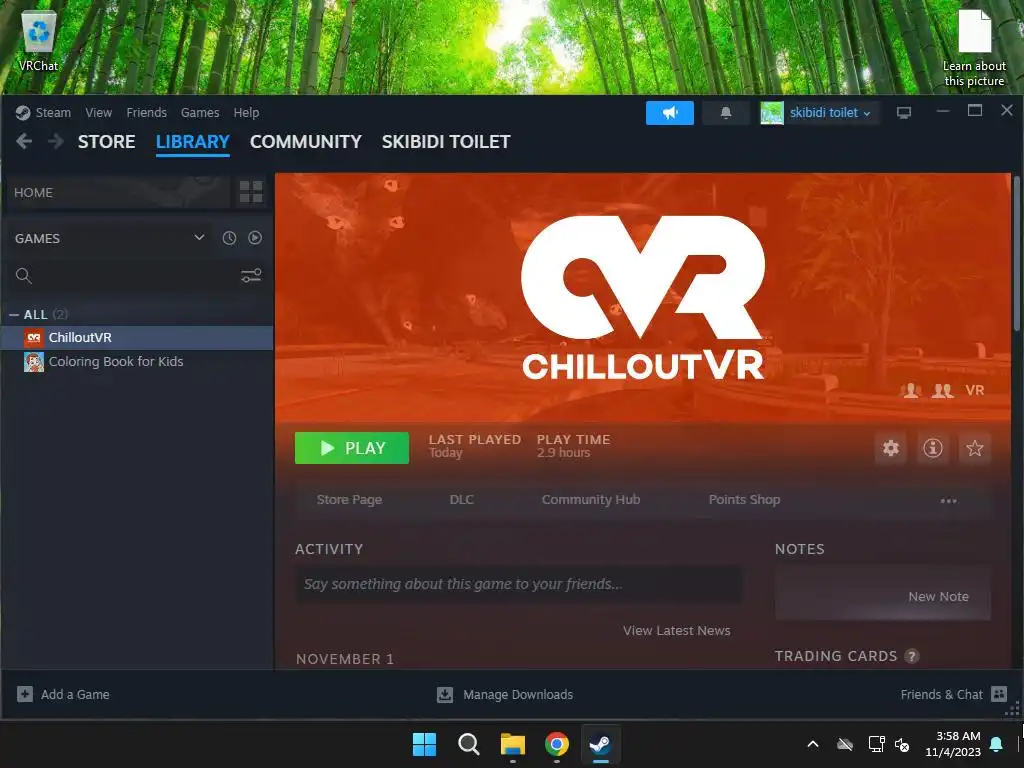Open the Help menu
1024x768 pixels.
pos(246,112)
